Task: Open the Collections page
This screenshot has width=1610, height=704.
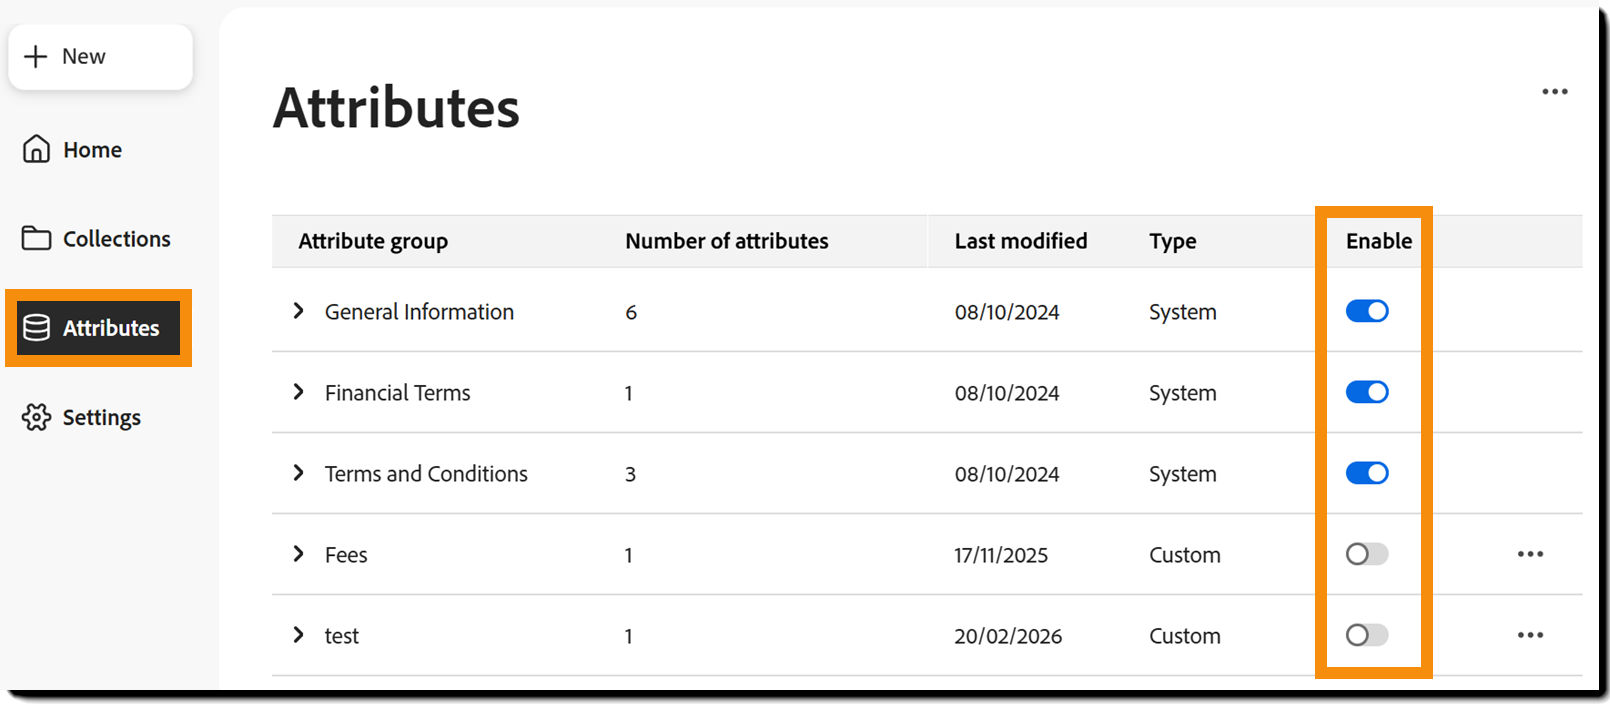Action: coord(116,238)
